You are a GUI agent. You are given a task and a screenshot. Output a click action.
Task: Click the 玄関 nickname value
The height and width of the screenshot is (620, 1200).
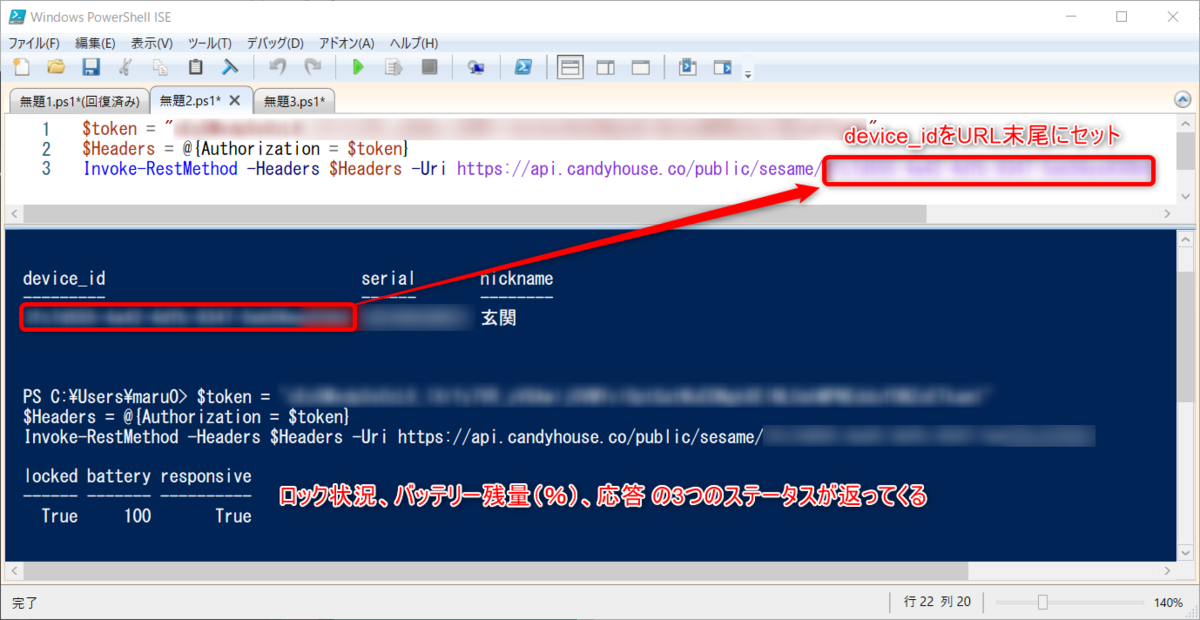click(499, 318)
